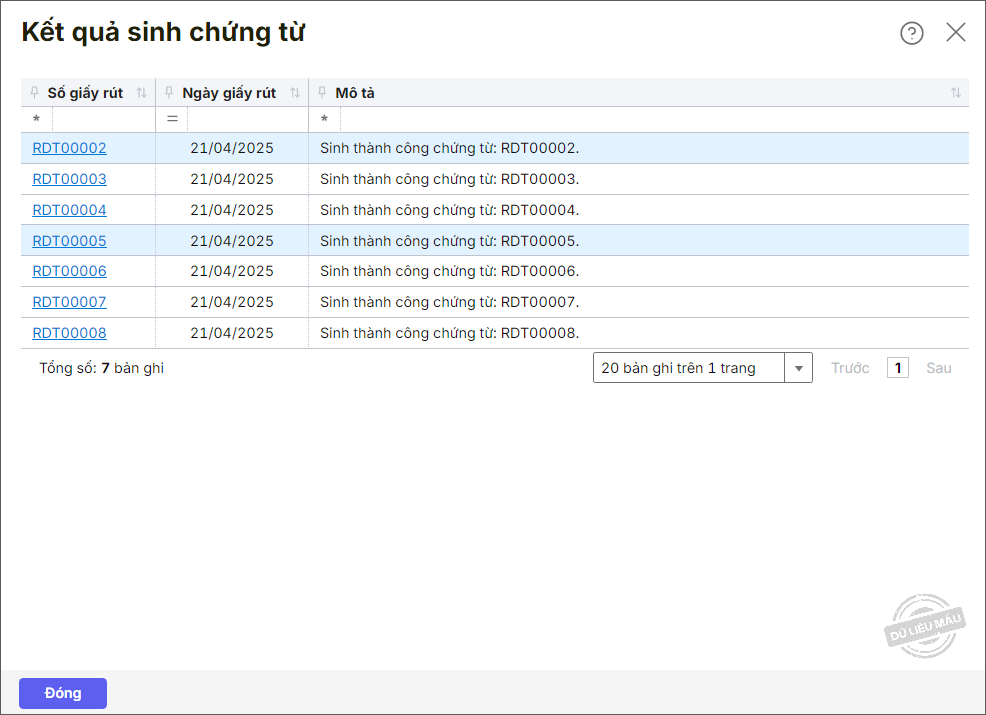The width and height of the screenshot is (986, 715).
Task: Expand the records per page dropdown
Action: pos(799,368)
